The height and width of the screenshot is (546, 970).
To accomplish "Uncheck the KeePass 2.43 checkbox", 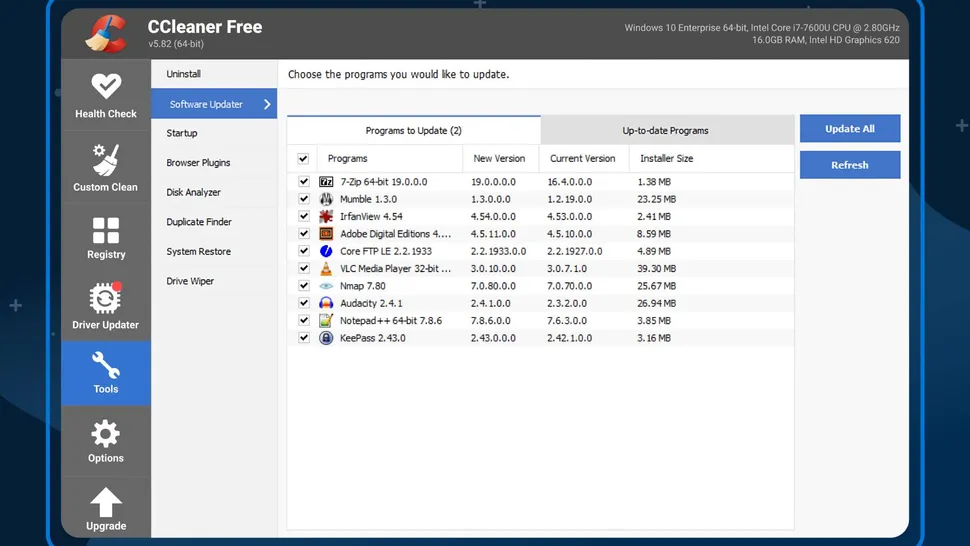I will click(x=304, y=338).
